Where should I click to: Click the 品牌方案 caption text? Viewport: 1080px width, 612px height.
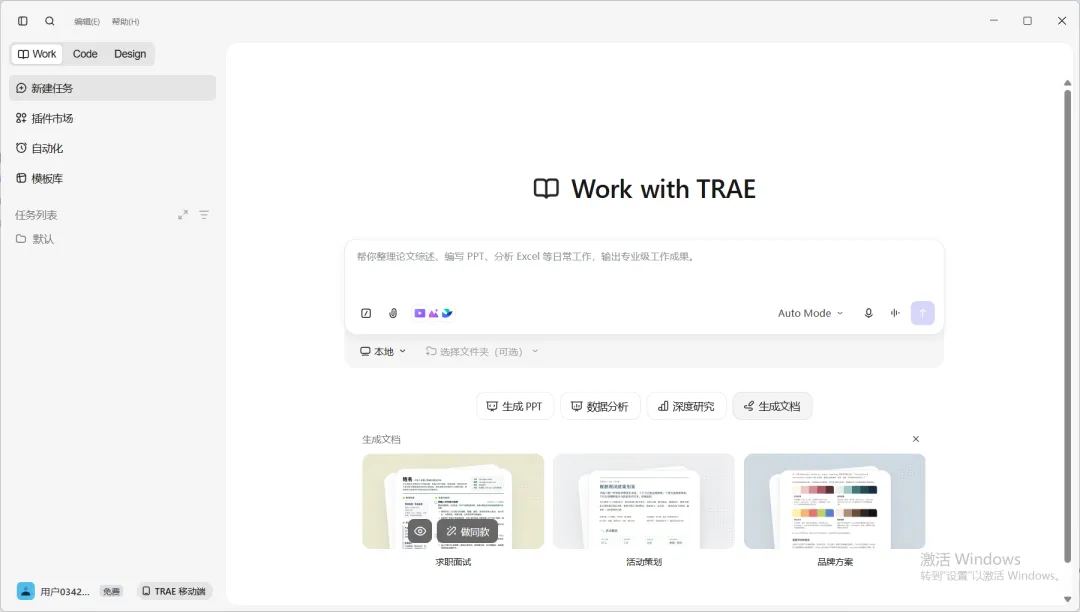coord(834,562)
